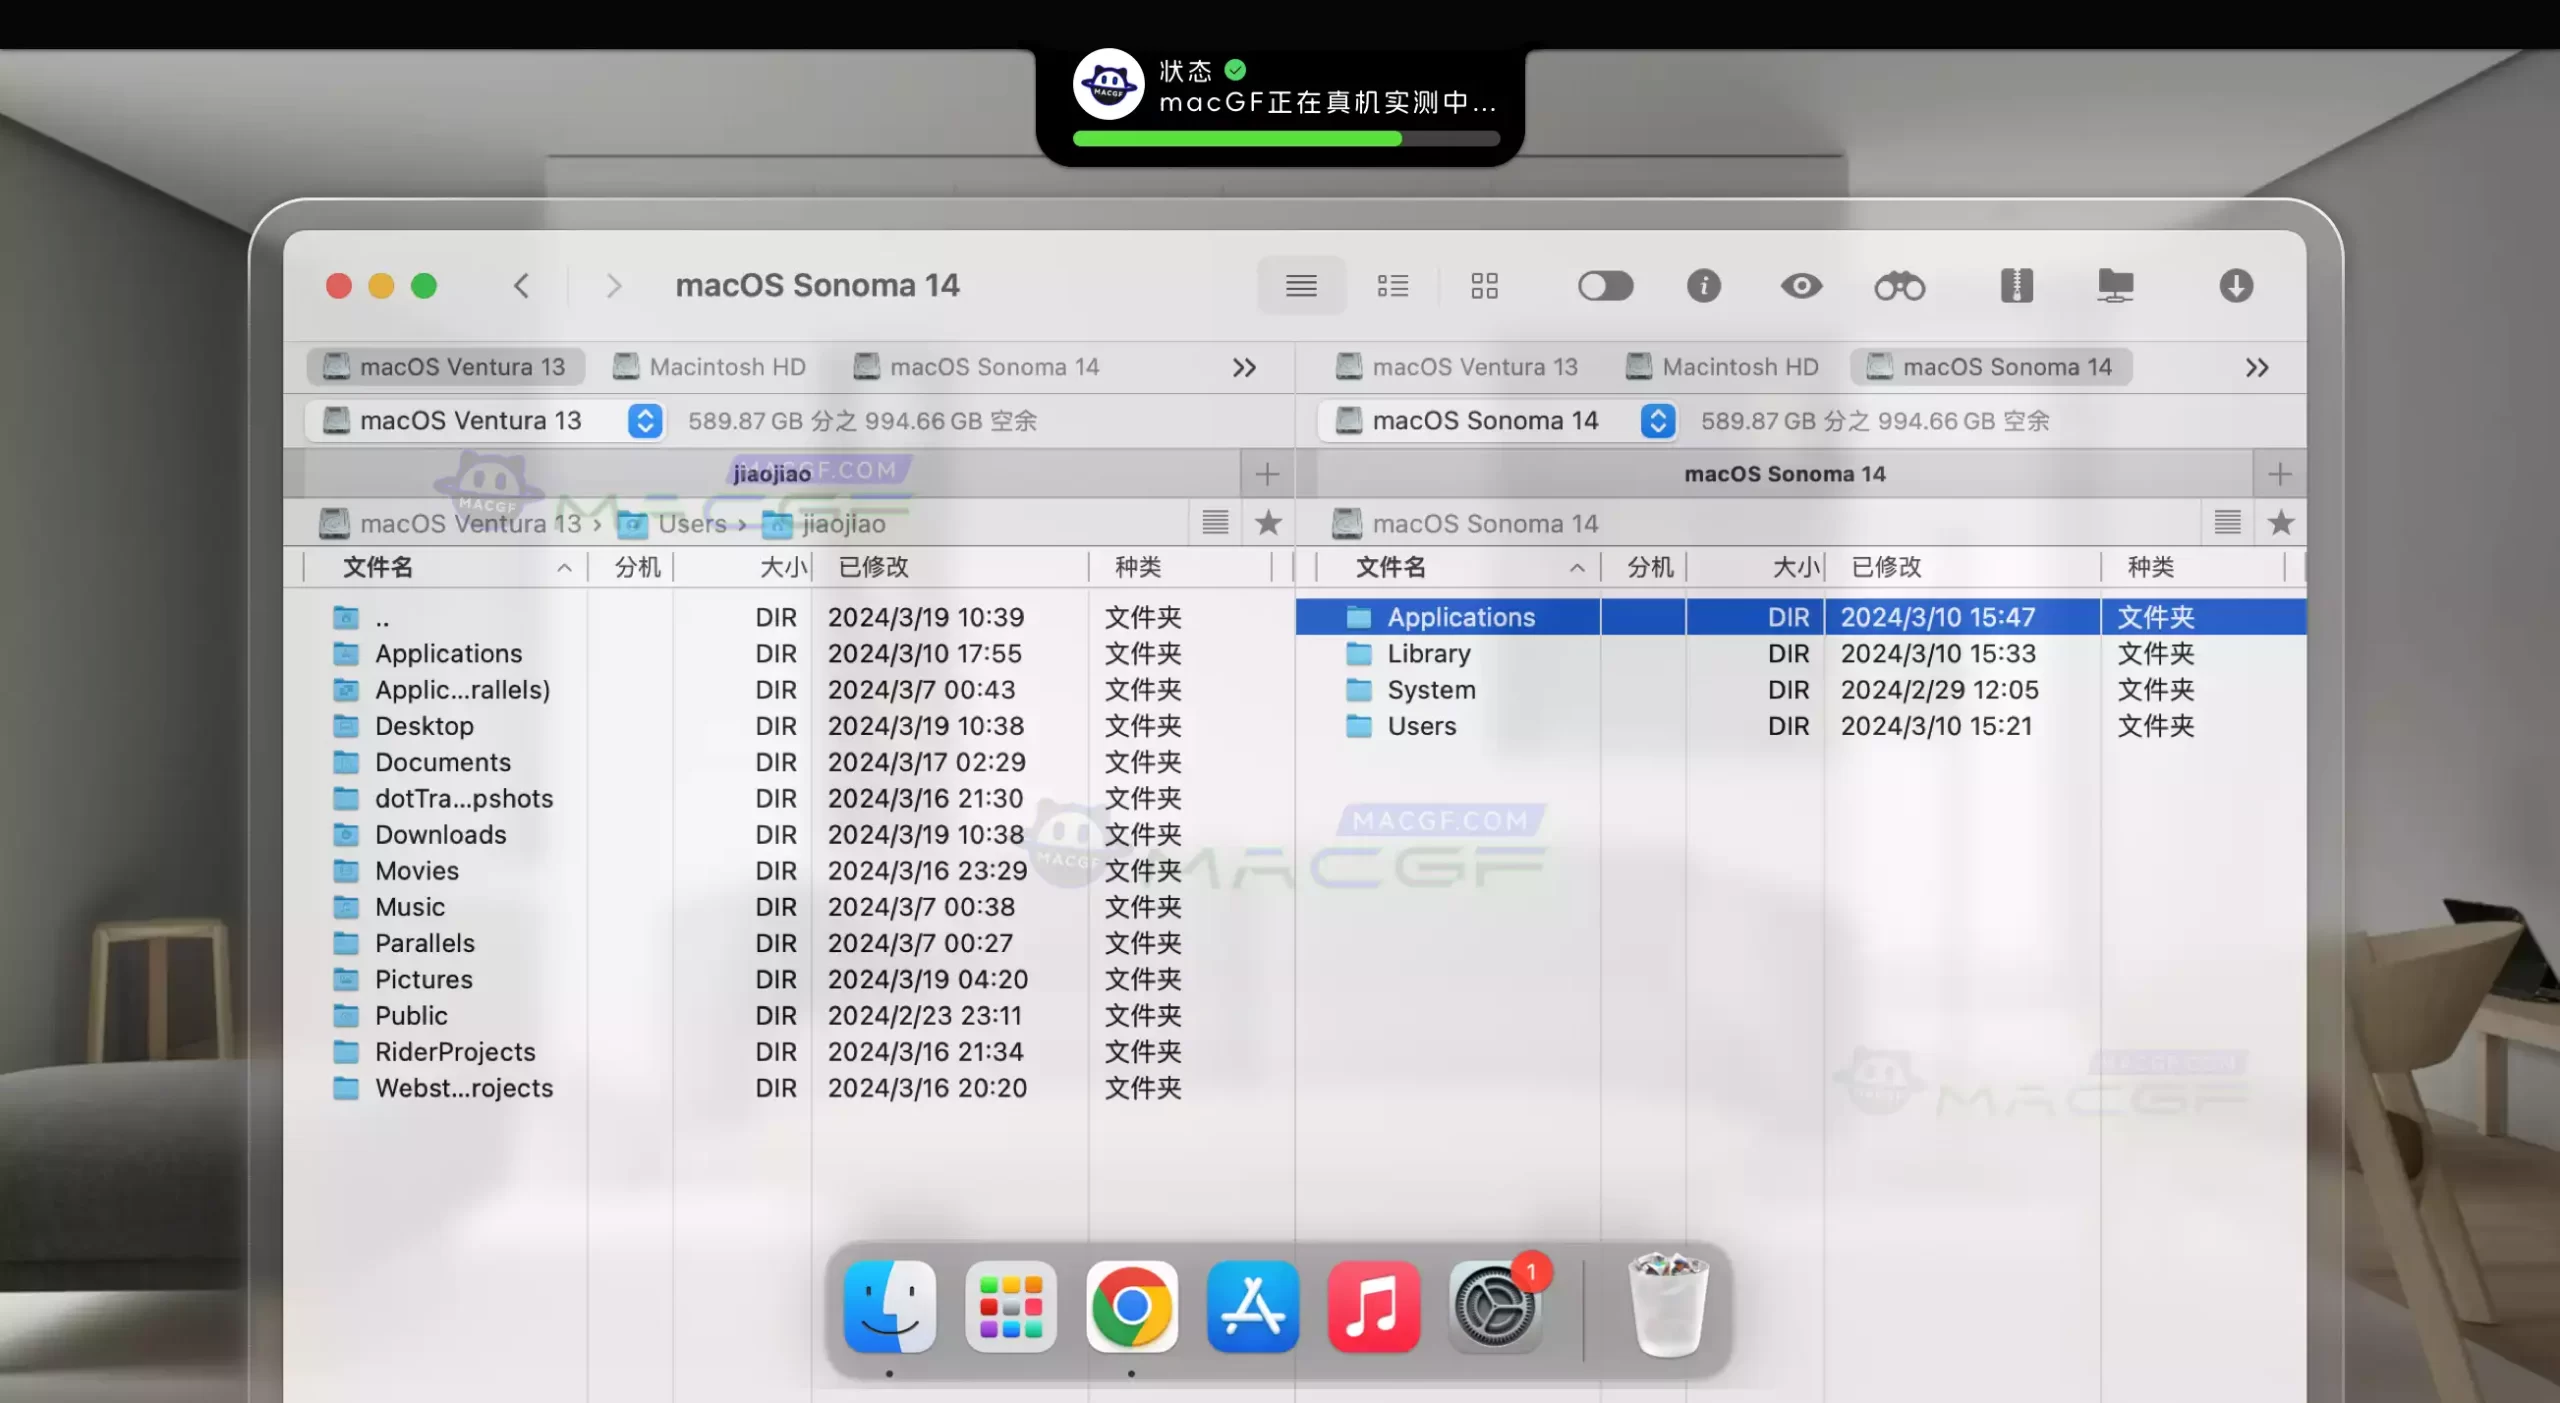This screenshot has width=2560, height=1403.
Task: Open the right pane volume selector dropdown
Action: [1658, 420]
